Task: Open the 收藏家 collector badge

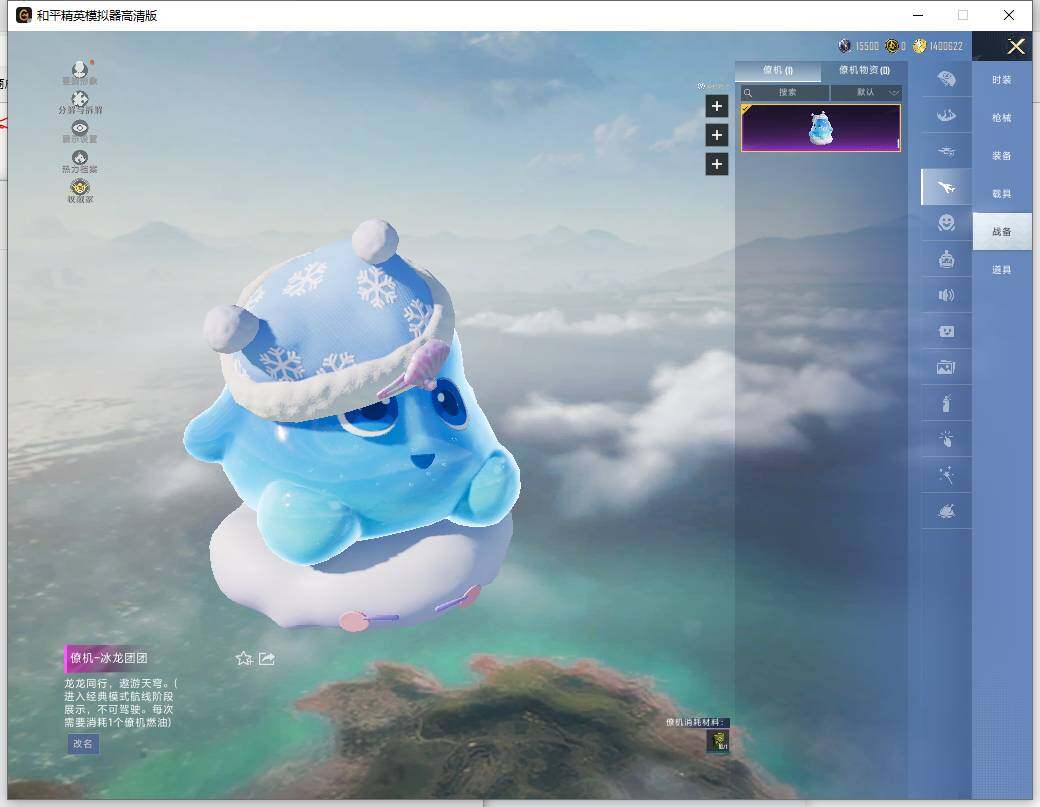Action: [x=80, y=192]
